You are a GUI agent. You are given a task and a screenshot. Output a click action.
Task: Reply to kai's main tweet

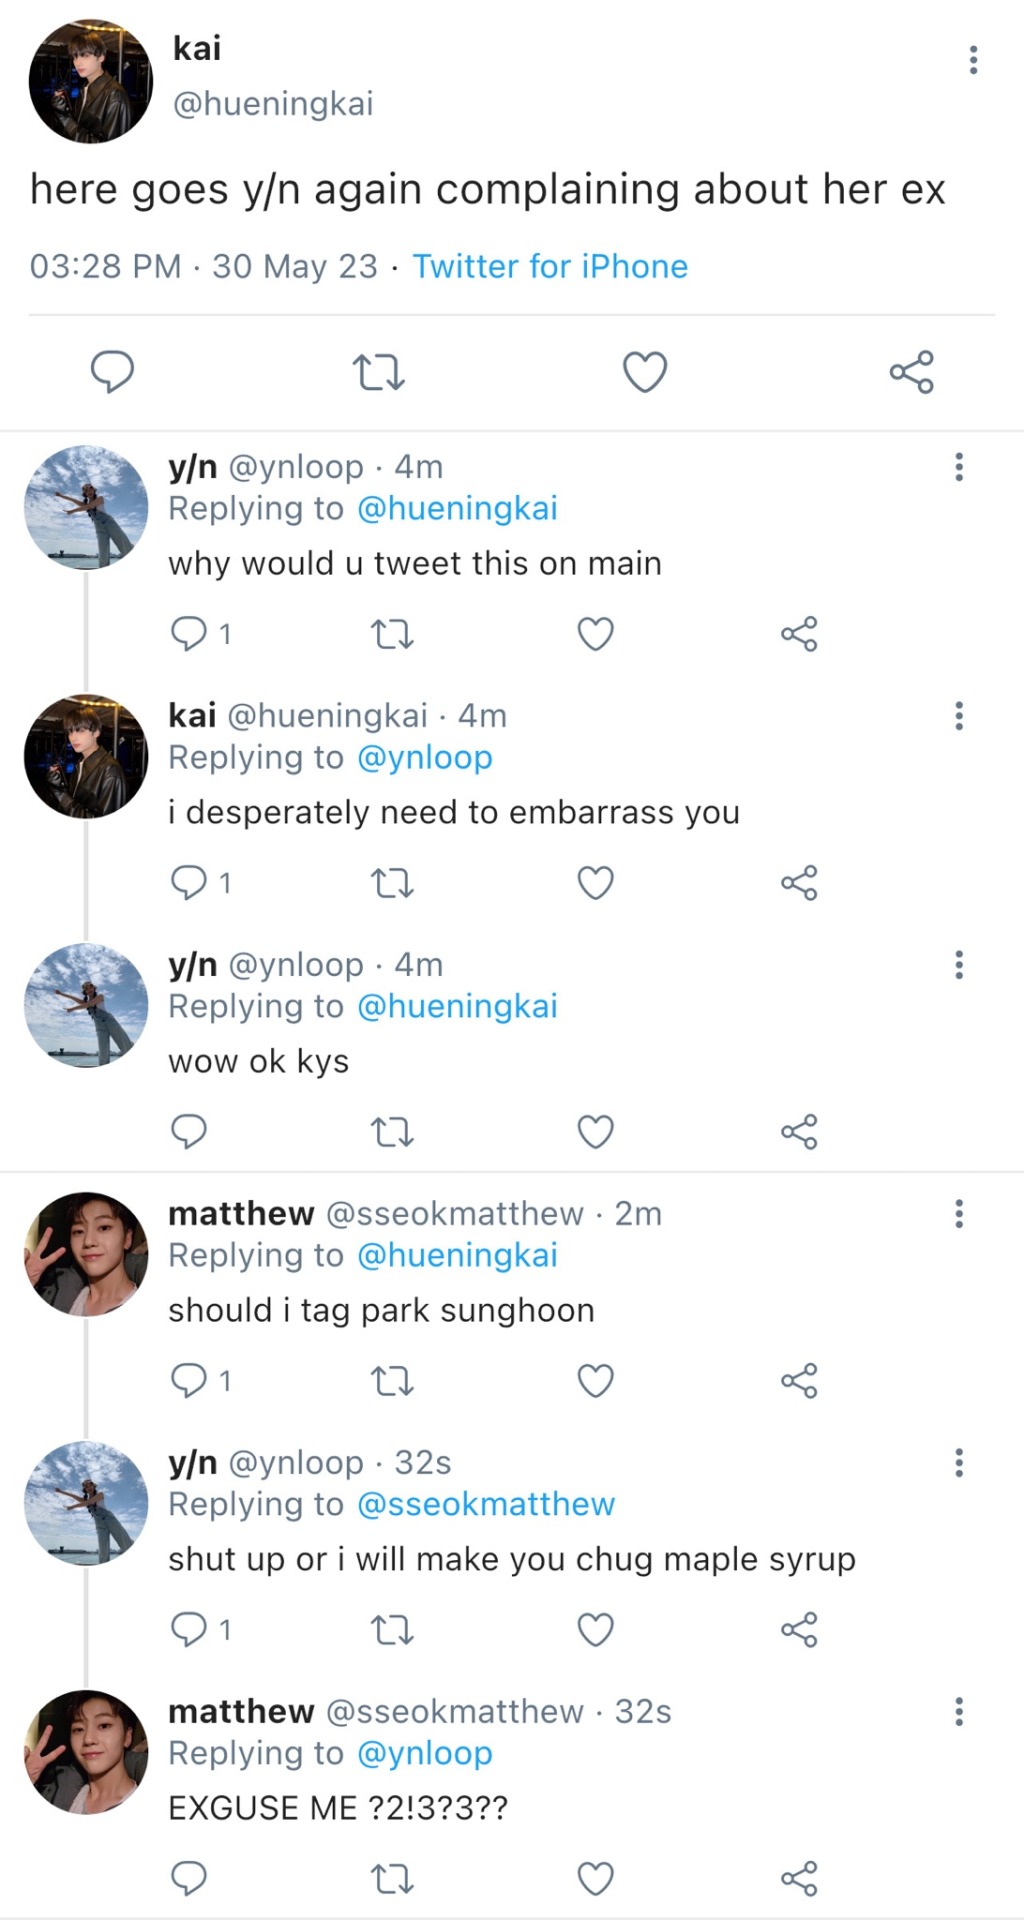pos(112,372)
